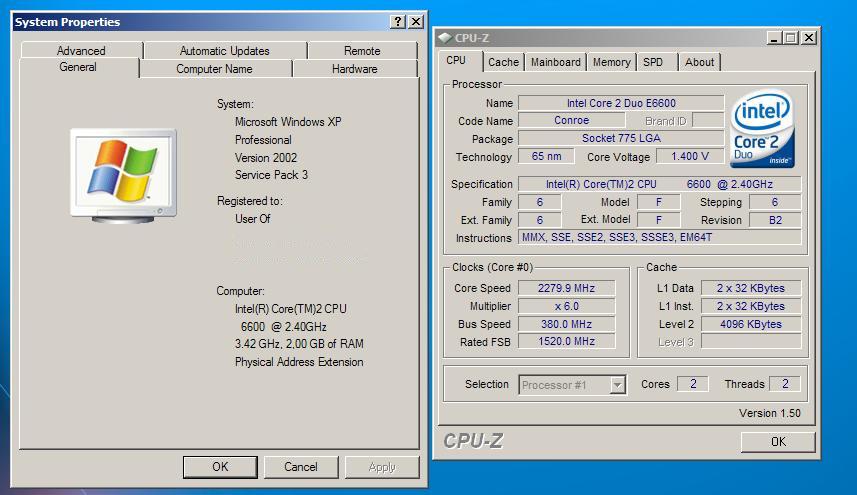Click the Revision value B2
Screen dimensions: 857x495
click(775, 220)
